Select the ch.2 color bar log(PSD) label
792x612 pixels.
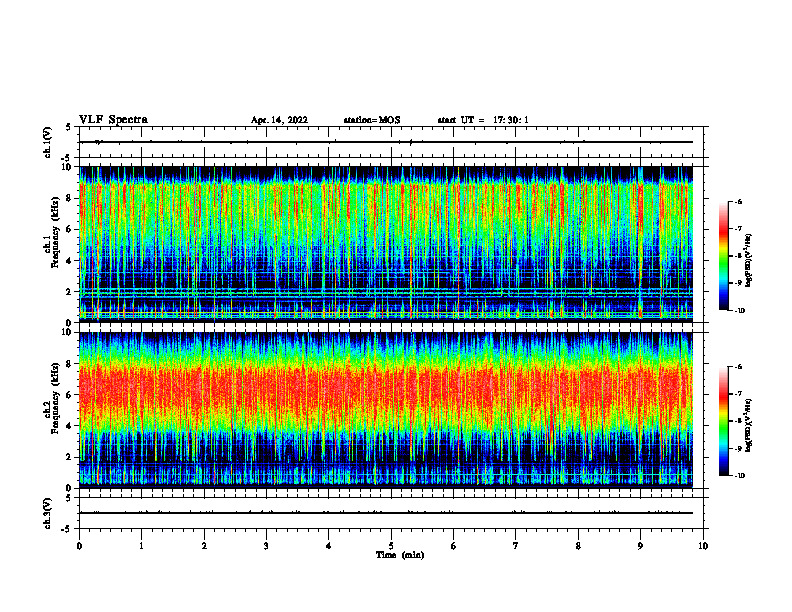click(x=749, y=425)
